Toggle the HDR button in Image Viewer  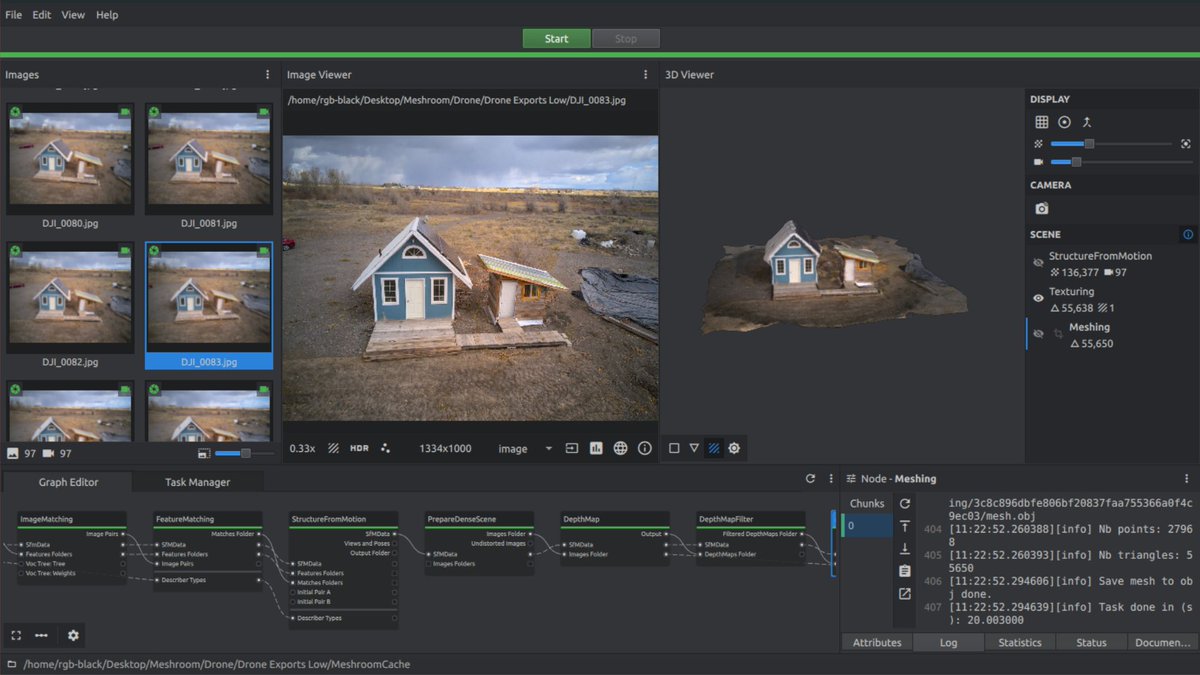[359, 449]
